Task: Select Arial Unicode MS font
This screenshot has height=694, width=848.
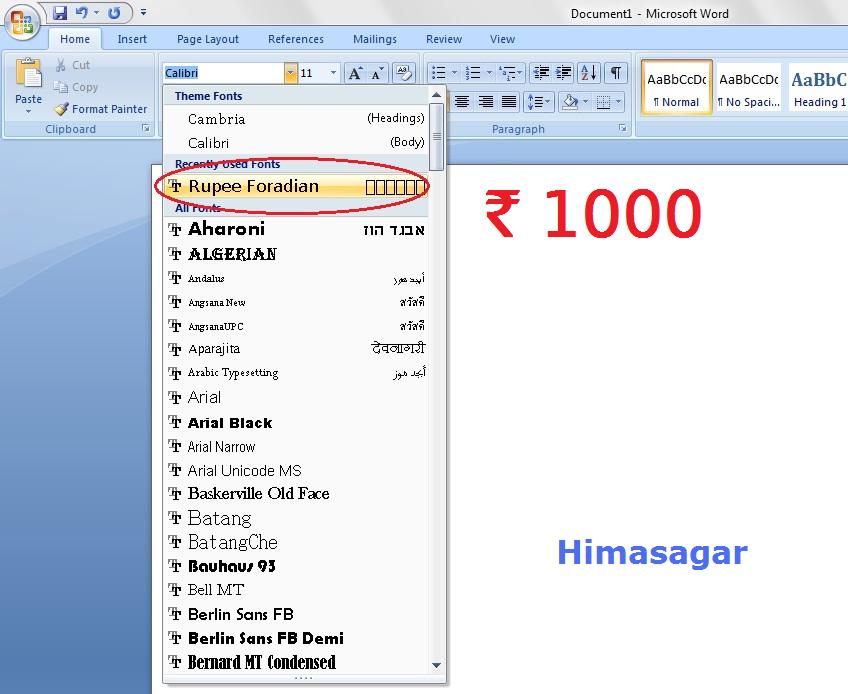Action: click(x=296, y=470)
